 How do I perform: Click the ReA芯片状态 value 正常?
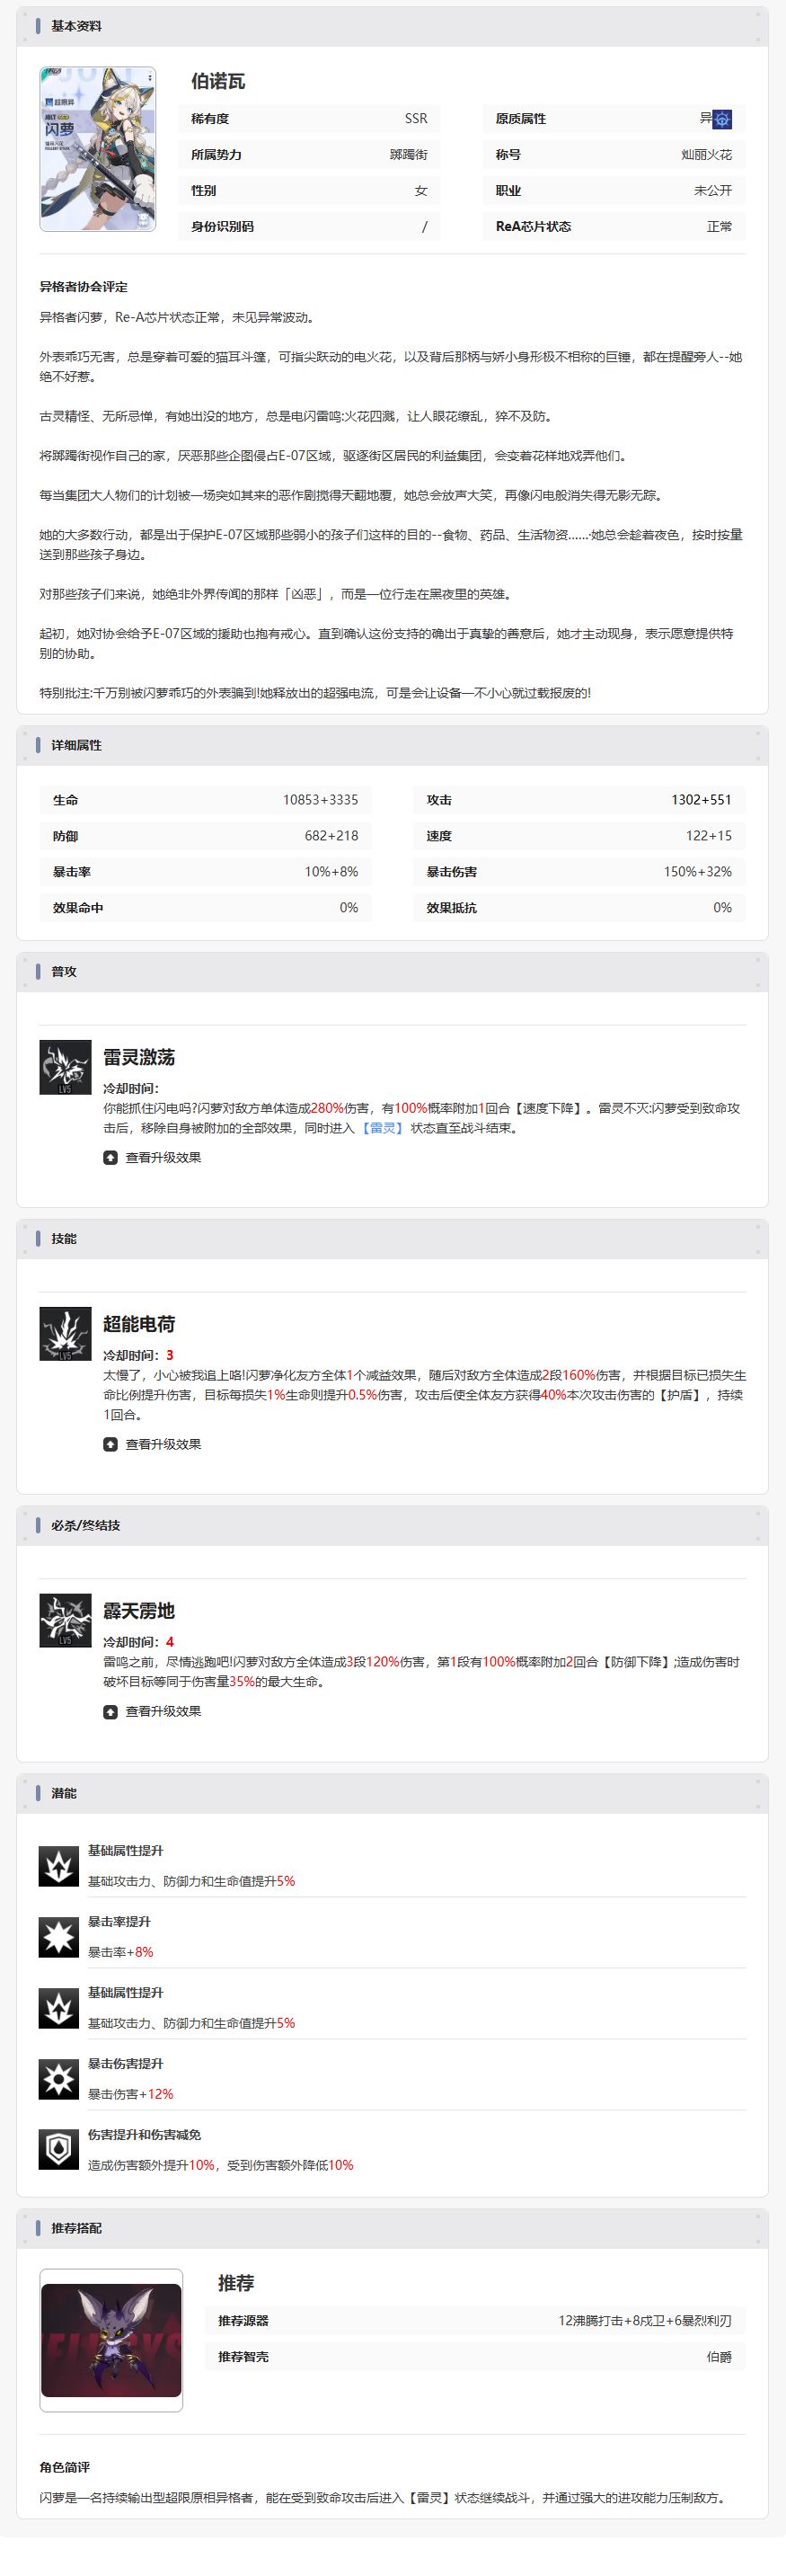click(720, 227)
